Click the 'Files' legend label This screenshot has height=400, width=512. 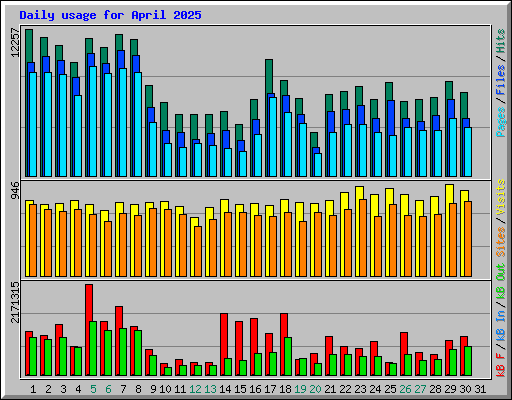501,80
